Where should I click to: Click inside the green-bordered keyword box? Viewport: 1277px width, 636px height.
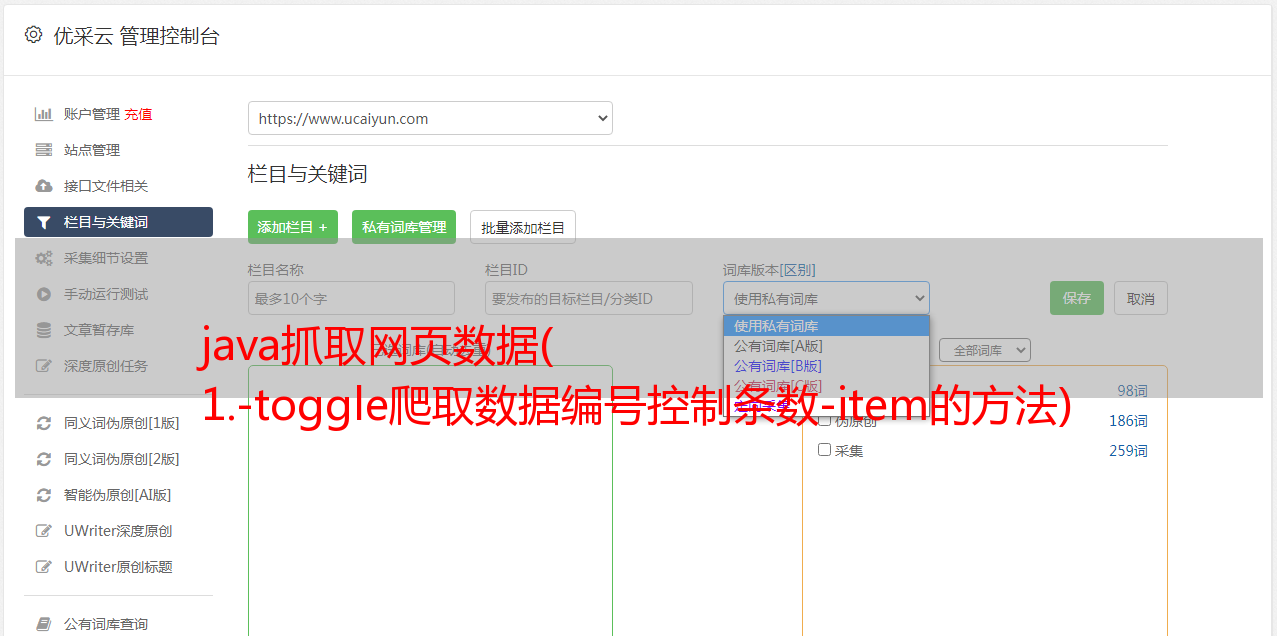point(430,500)
